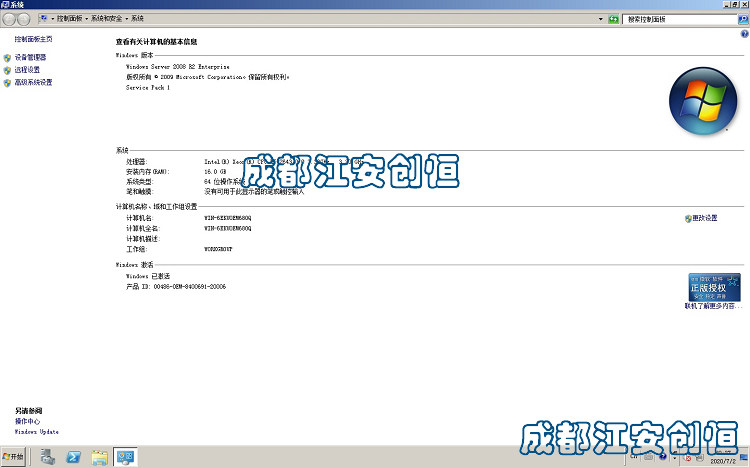The height and width of the screenshot is (468, 750).
Task: Select the WORKGROUP workgroup value
Action: tap(218, 249)
